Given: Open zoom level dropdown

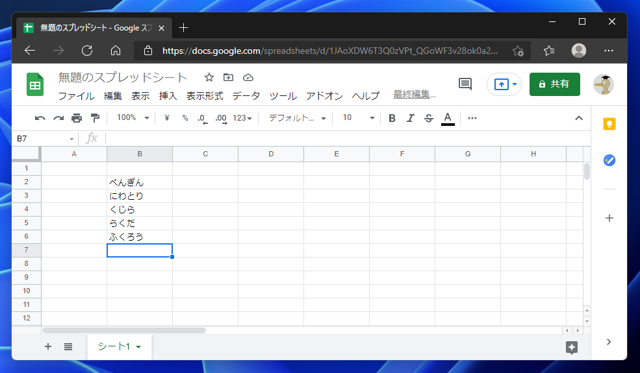Looking at the screenshot, I should click(133, 118).
